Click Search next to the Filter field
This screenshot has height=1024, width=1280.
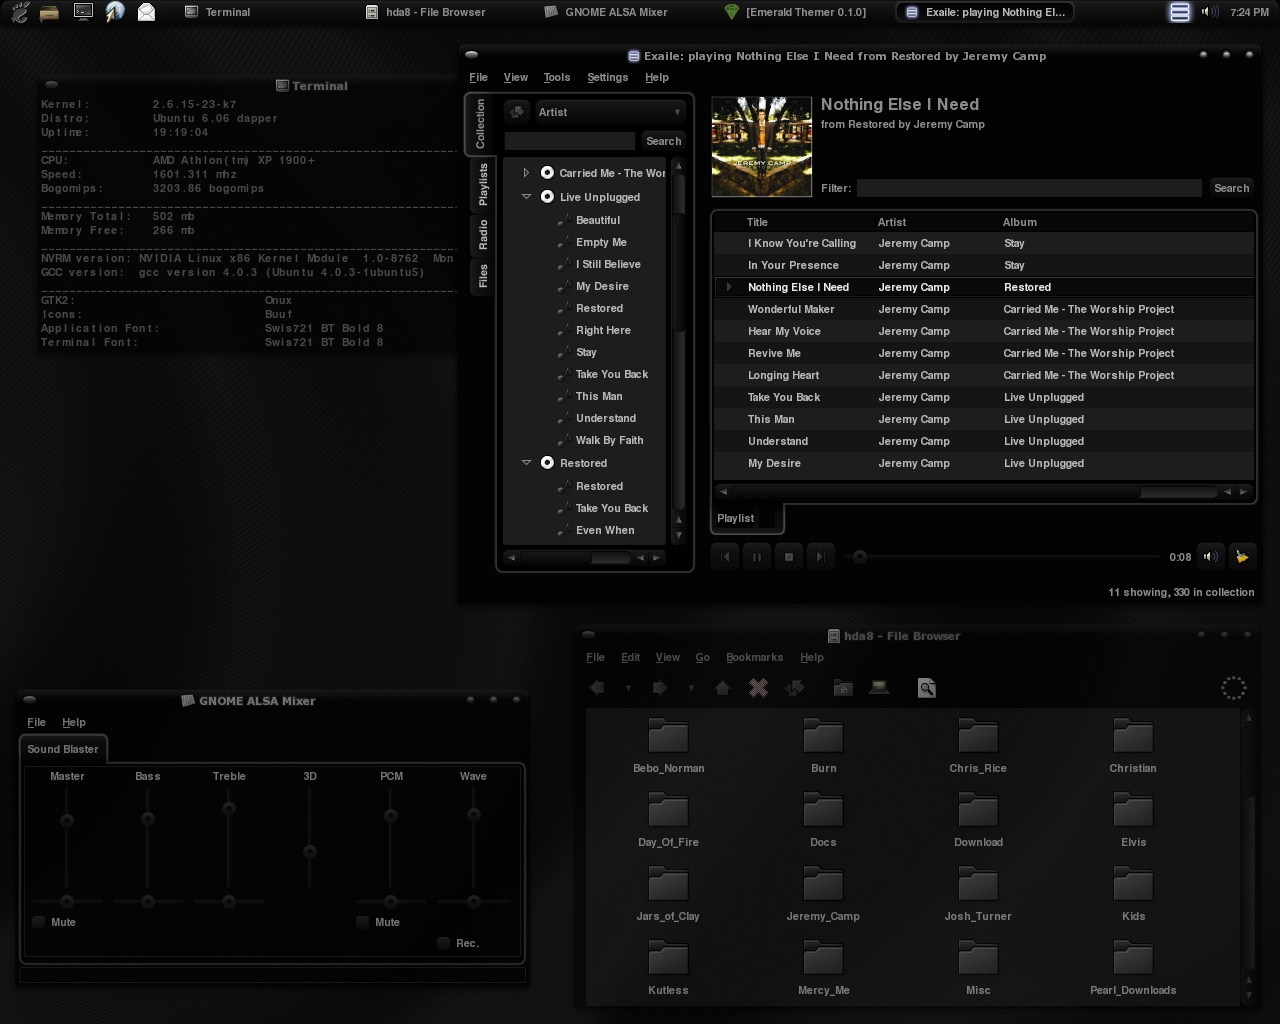(1231, 188)
